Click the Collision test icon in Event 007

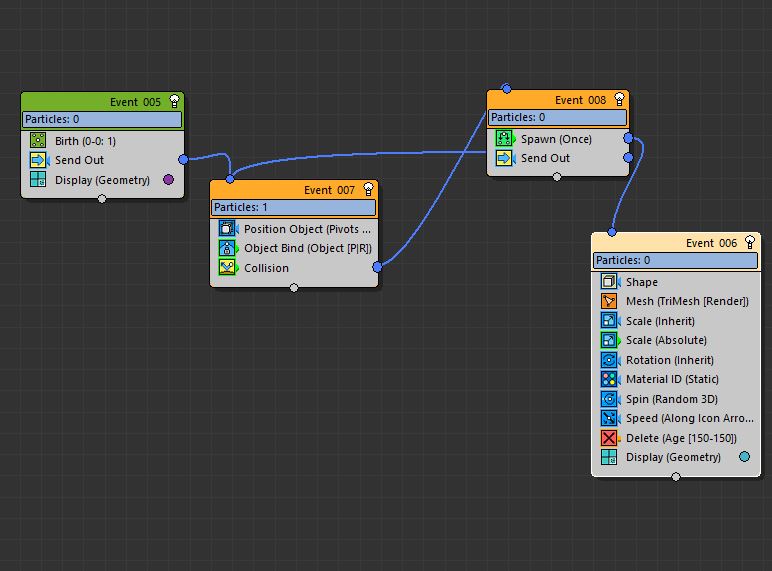(227, 268)
